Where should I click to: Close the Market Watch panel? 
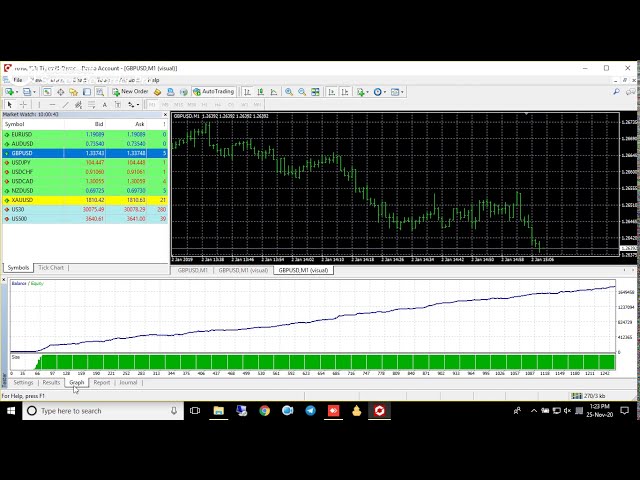tap(166, 114)
